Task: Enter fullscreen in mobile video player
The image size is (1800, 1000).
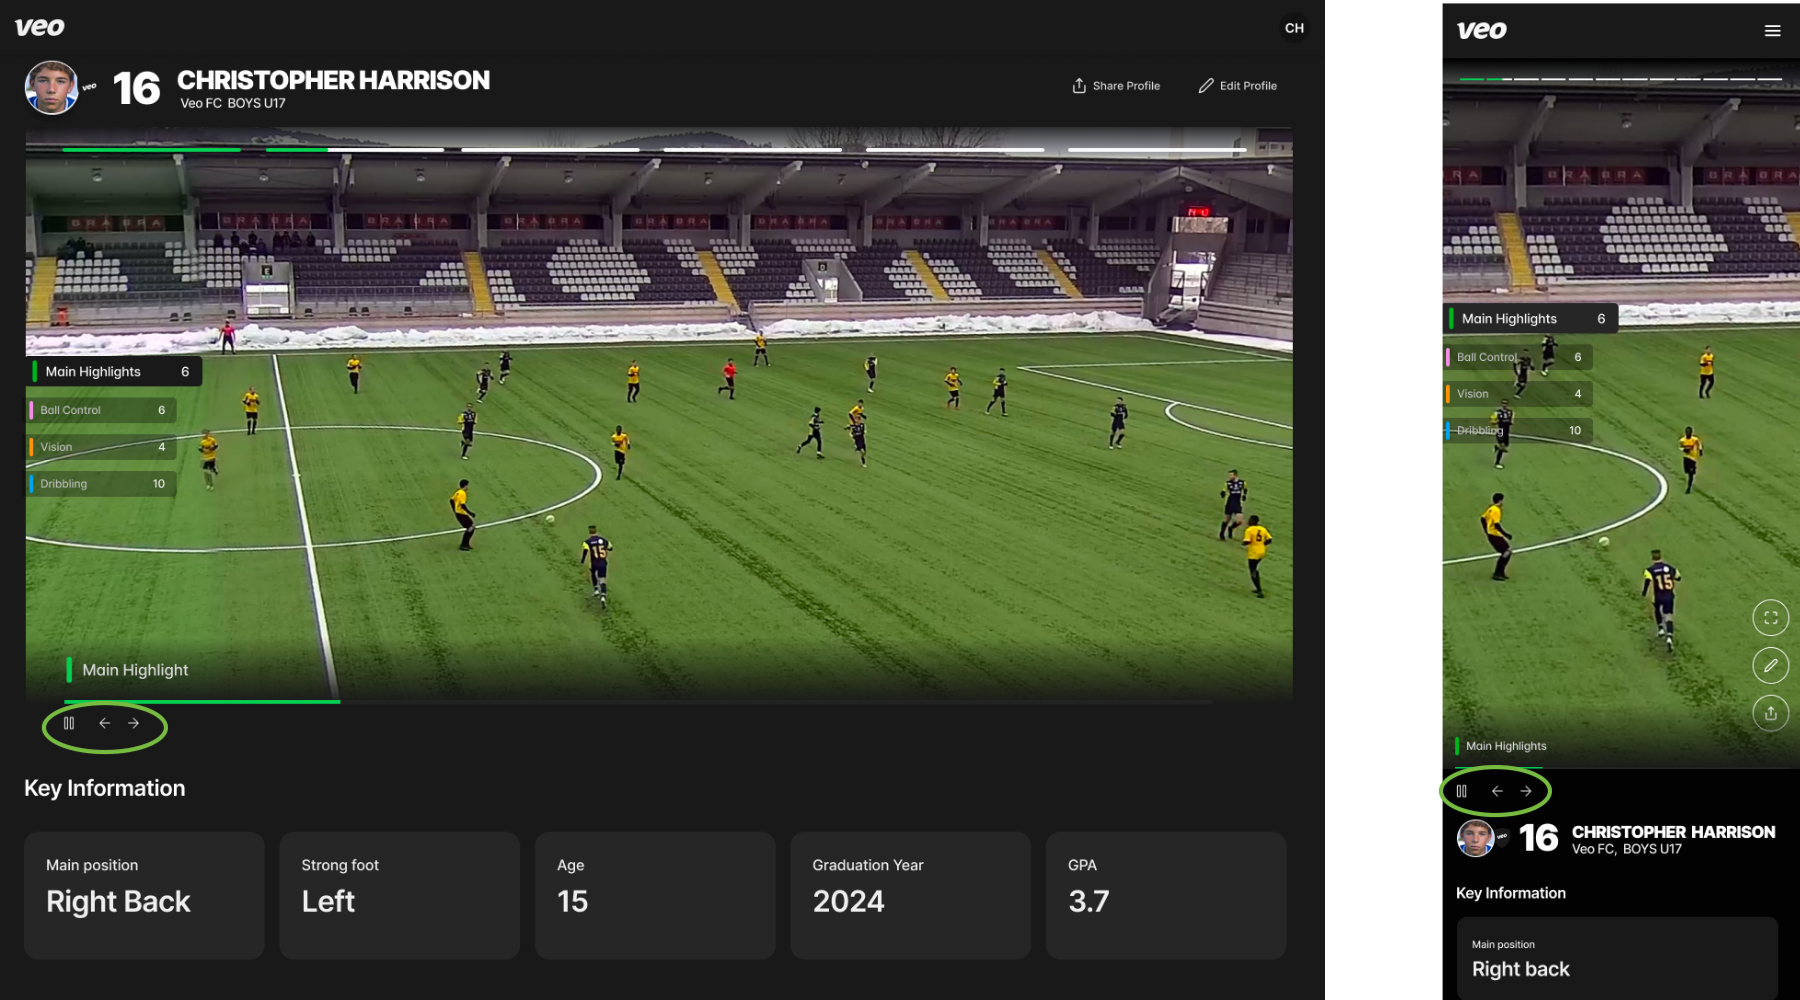Action: tap(1771, 618)
